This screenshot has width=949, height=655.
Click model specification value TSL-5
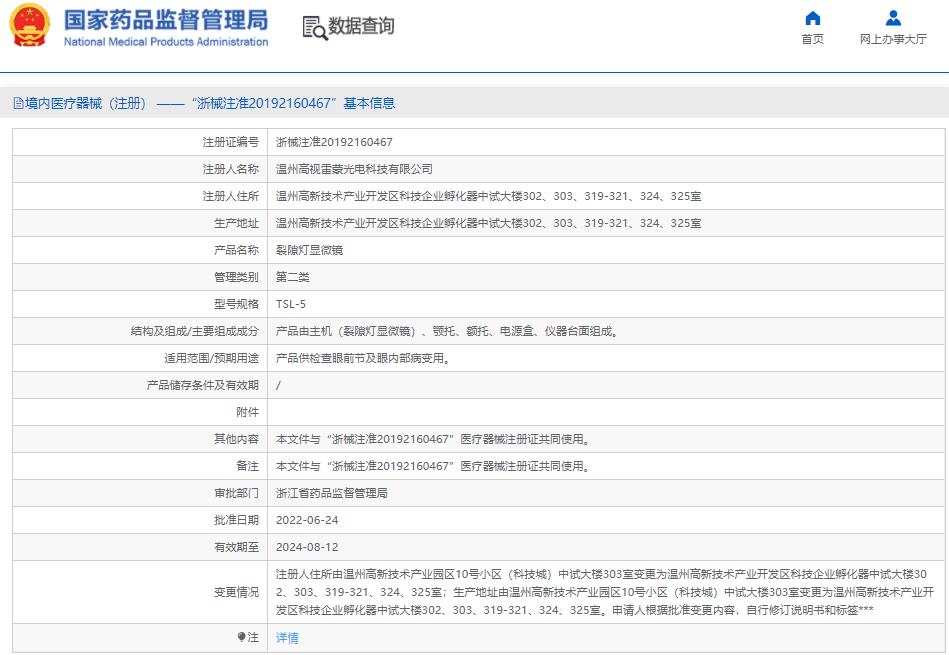(x=291, y=304)
